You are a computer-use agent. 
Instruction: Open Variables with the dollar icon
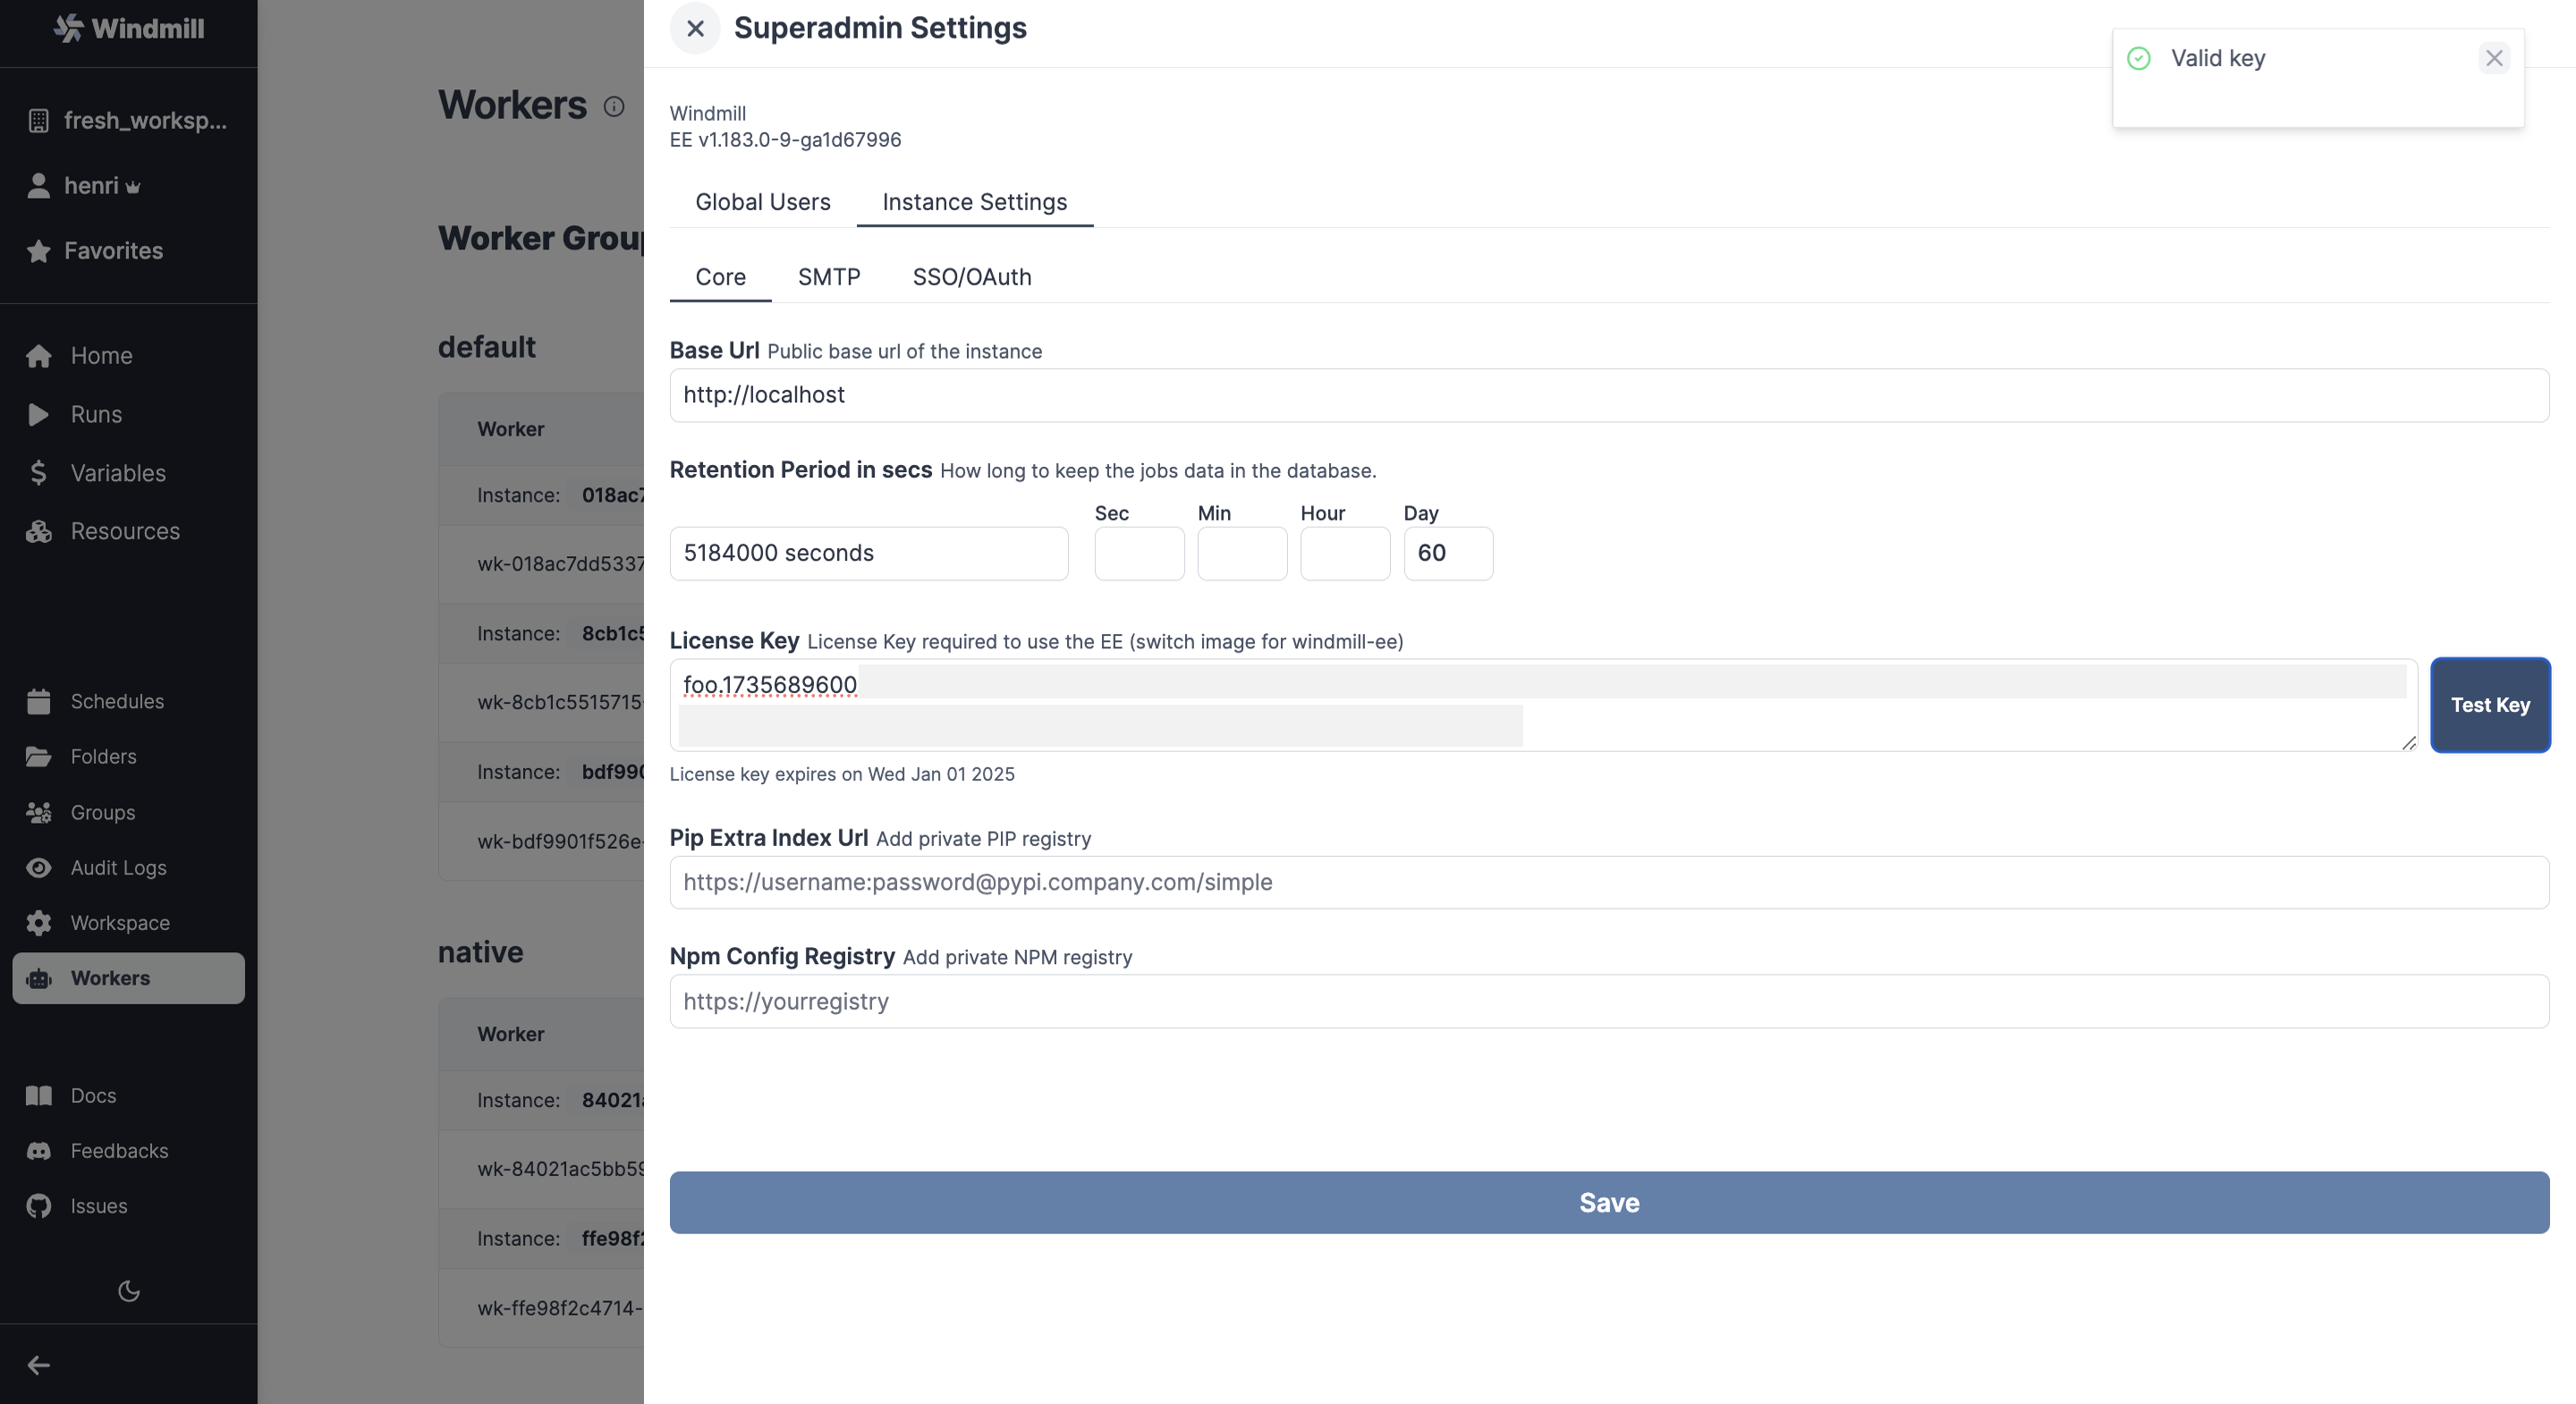pyautogui.click(x=39, y=473)
